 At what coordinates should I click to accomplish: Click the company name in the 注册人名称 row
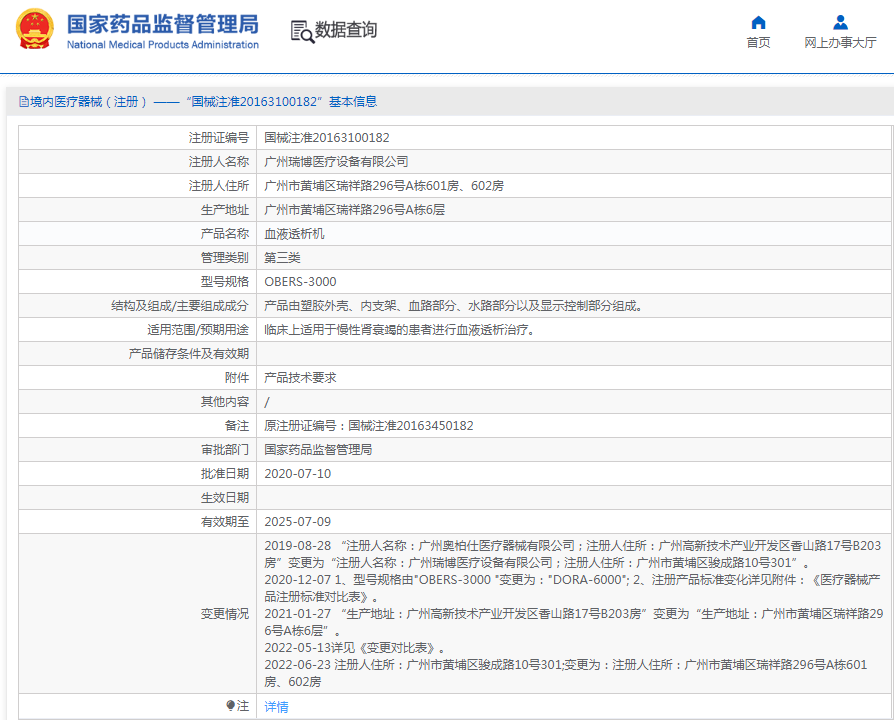336,162
